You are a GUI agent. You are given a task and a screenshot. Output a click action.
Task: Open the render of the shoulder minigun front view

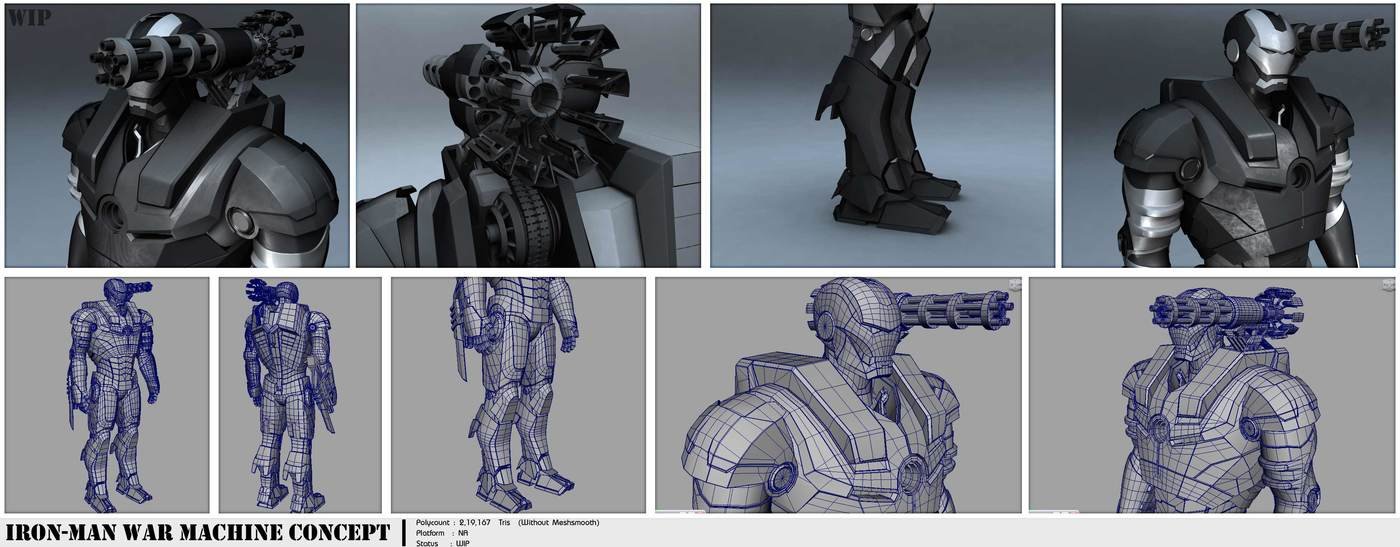coord(177,135)
